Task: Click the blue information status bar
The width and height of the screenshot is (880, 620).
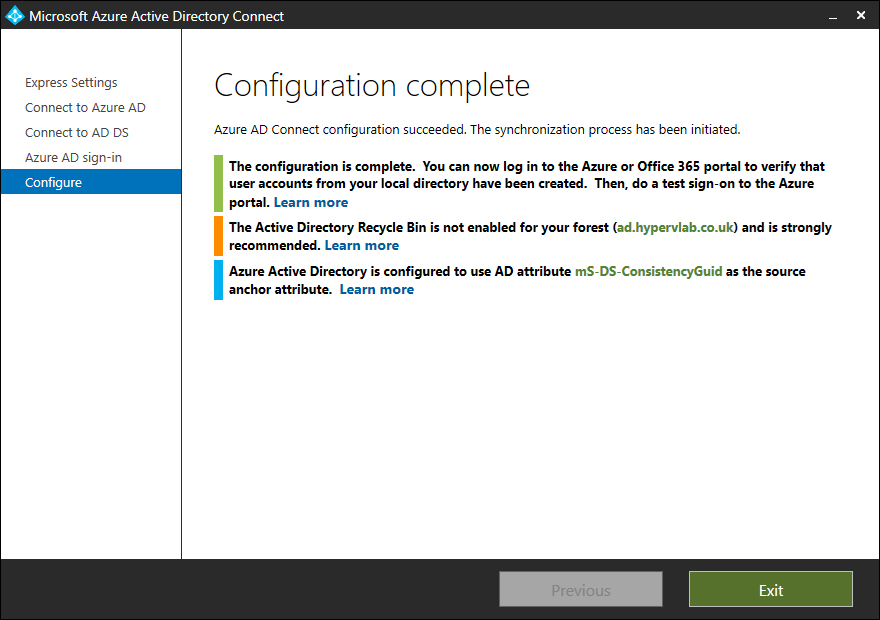Action: pos(218,280)
